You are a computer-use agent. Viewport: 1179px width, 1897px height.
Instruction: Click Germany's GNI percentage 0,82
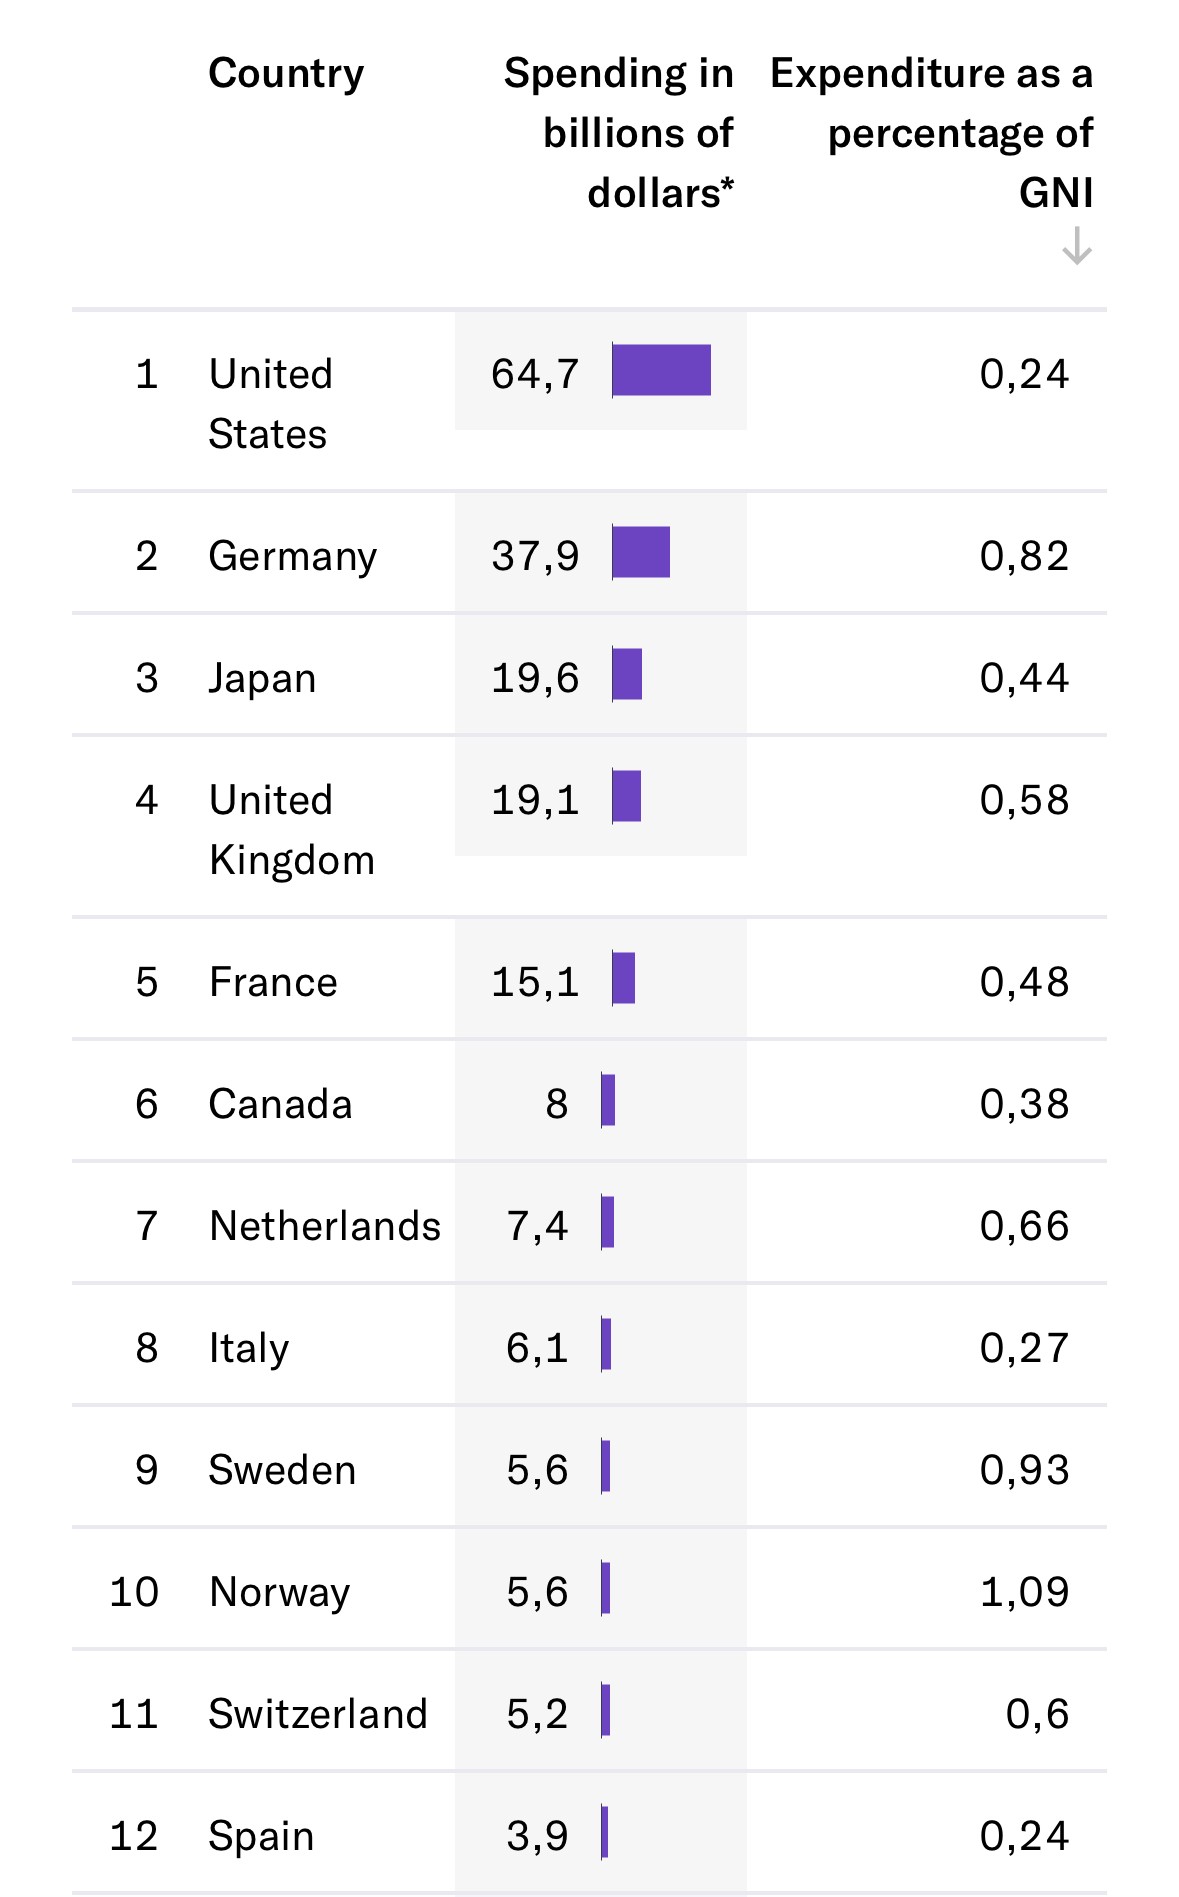click(x=1024, y=556)
